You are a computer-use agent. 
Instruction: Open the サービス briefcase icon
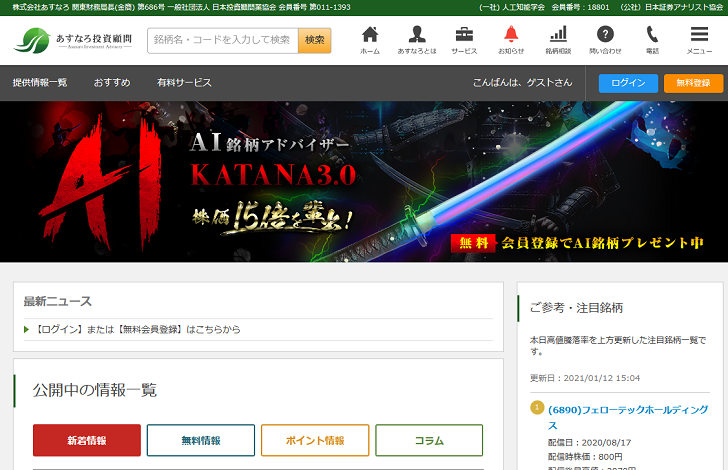464,40
